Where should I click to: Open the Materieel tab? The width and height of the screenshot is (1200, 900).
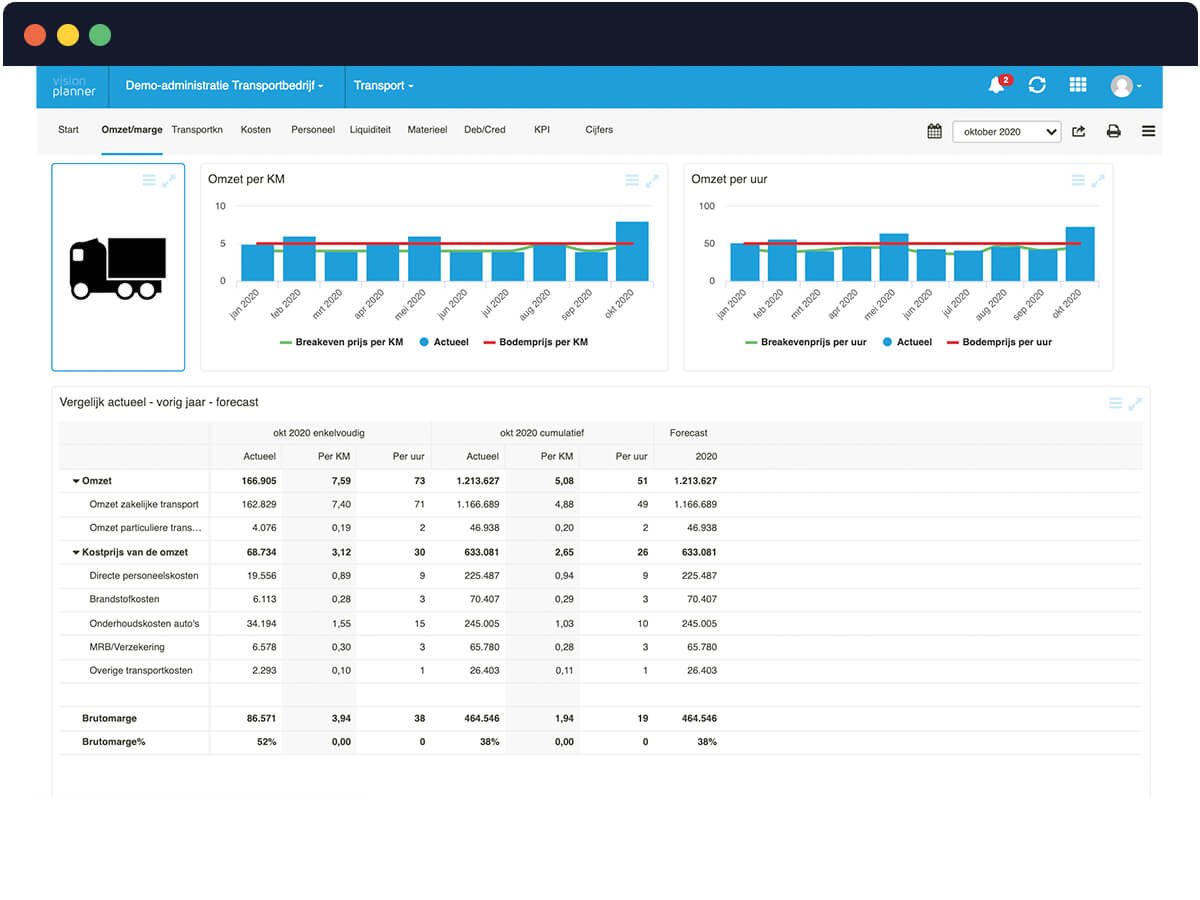pos(427,130)
